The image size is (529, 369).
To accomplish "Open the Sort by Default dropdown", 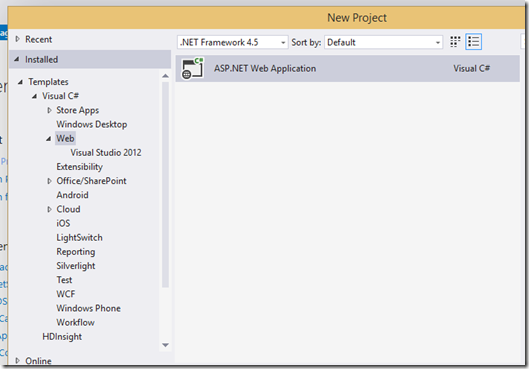I will [383, 42].
